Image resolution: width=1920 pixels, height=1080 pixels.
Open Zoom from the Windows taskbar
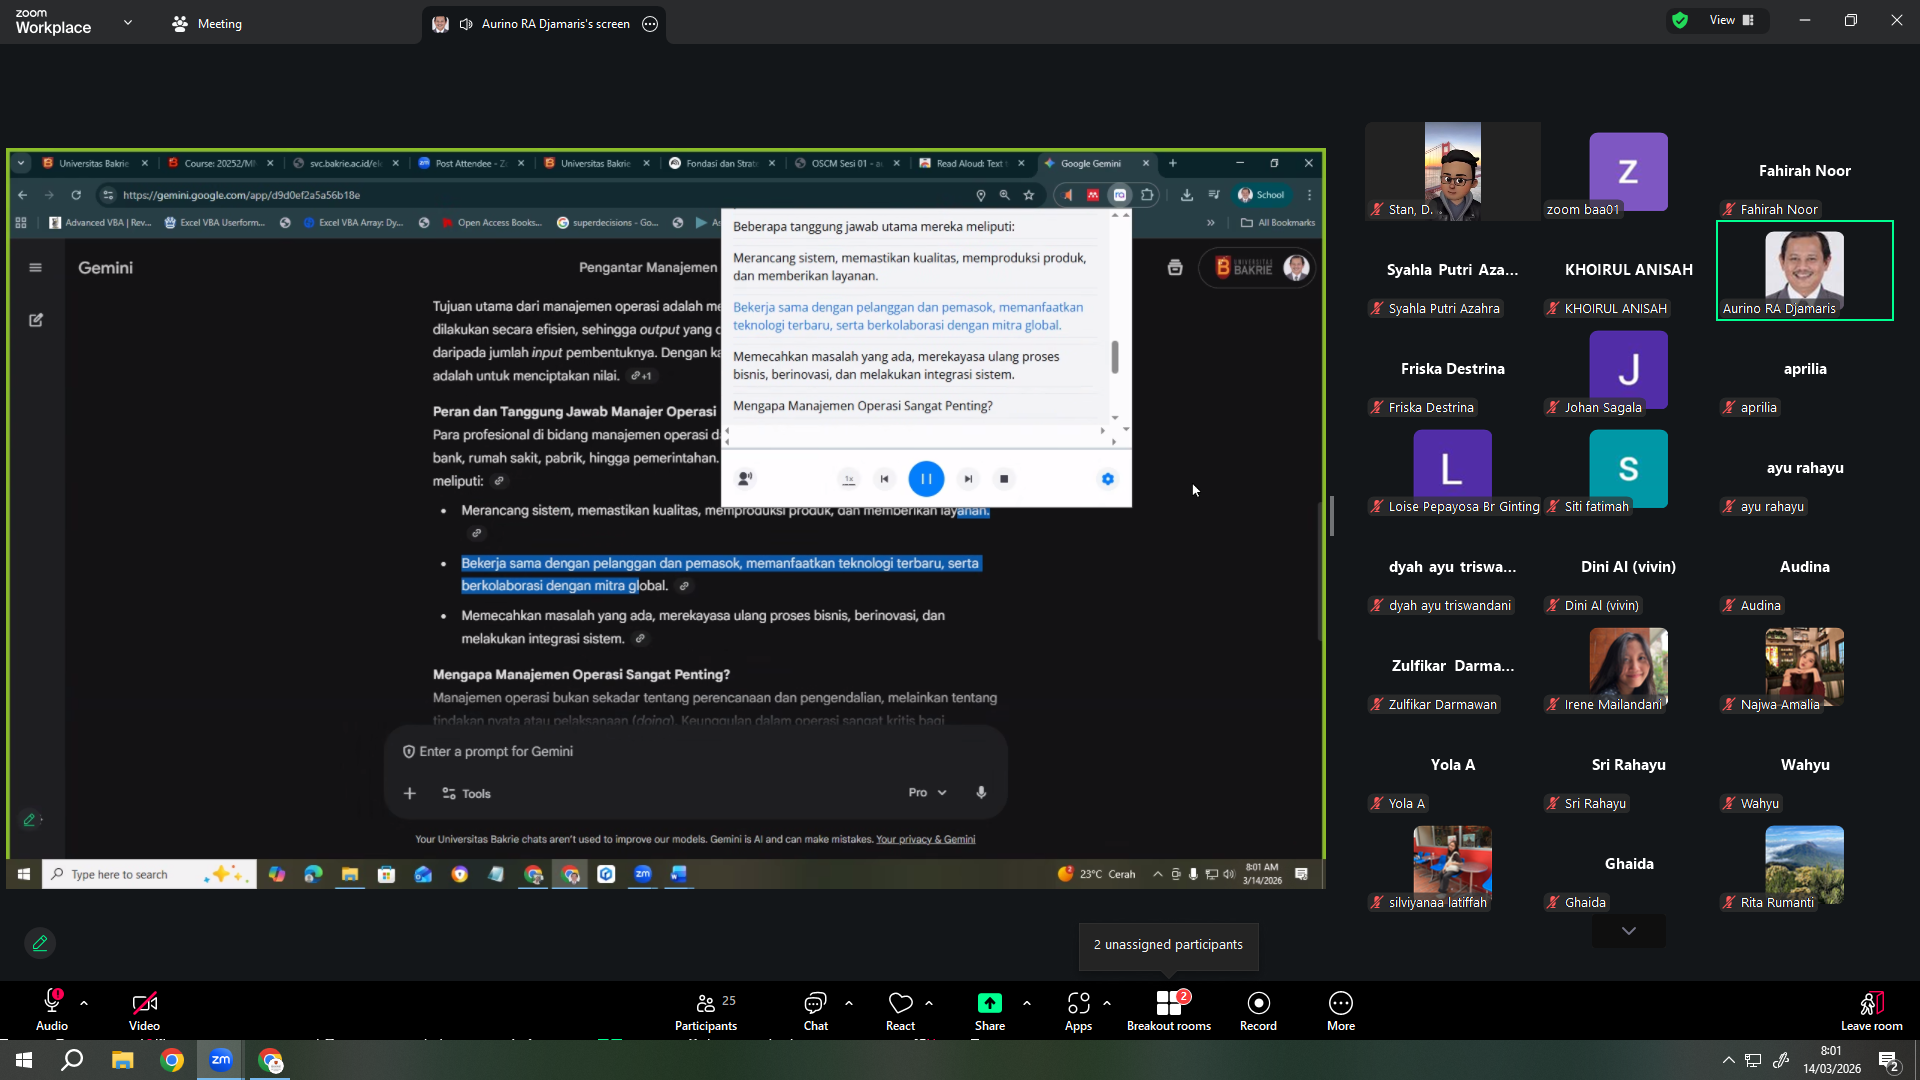[220, 1060]
